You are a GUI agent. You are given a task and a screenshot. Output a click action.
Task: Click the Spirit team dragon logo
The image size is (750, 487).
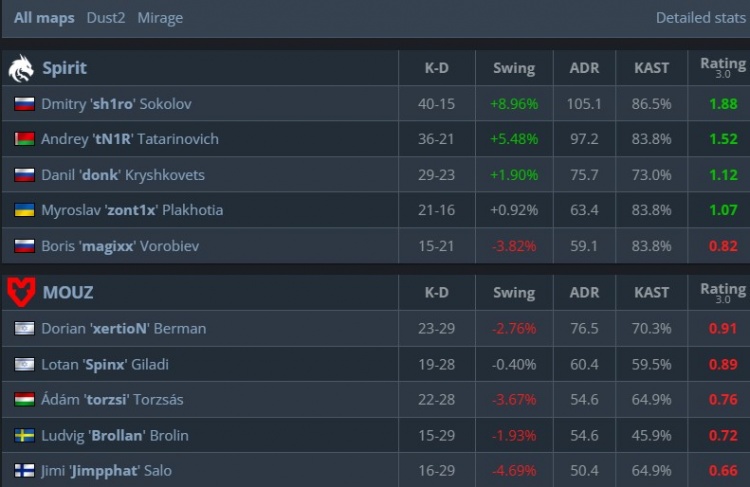pyautogui.click(x=21, y=68)
